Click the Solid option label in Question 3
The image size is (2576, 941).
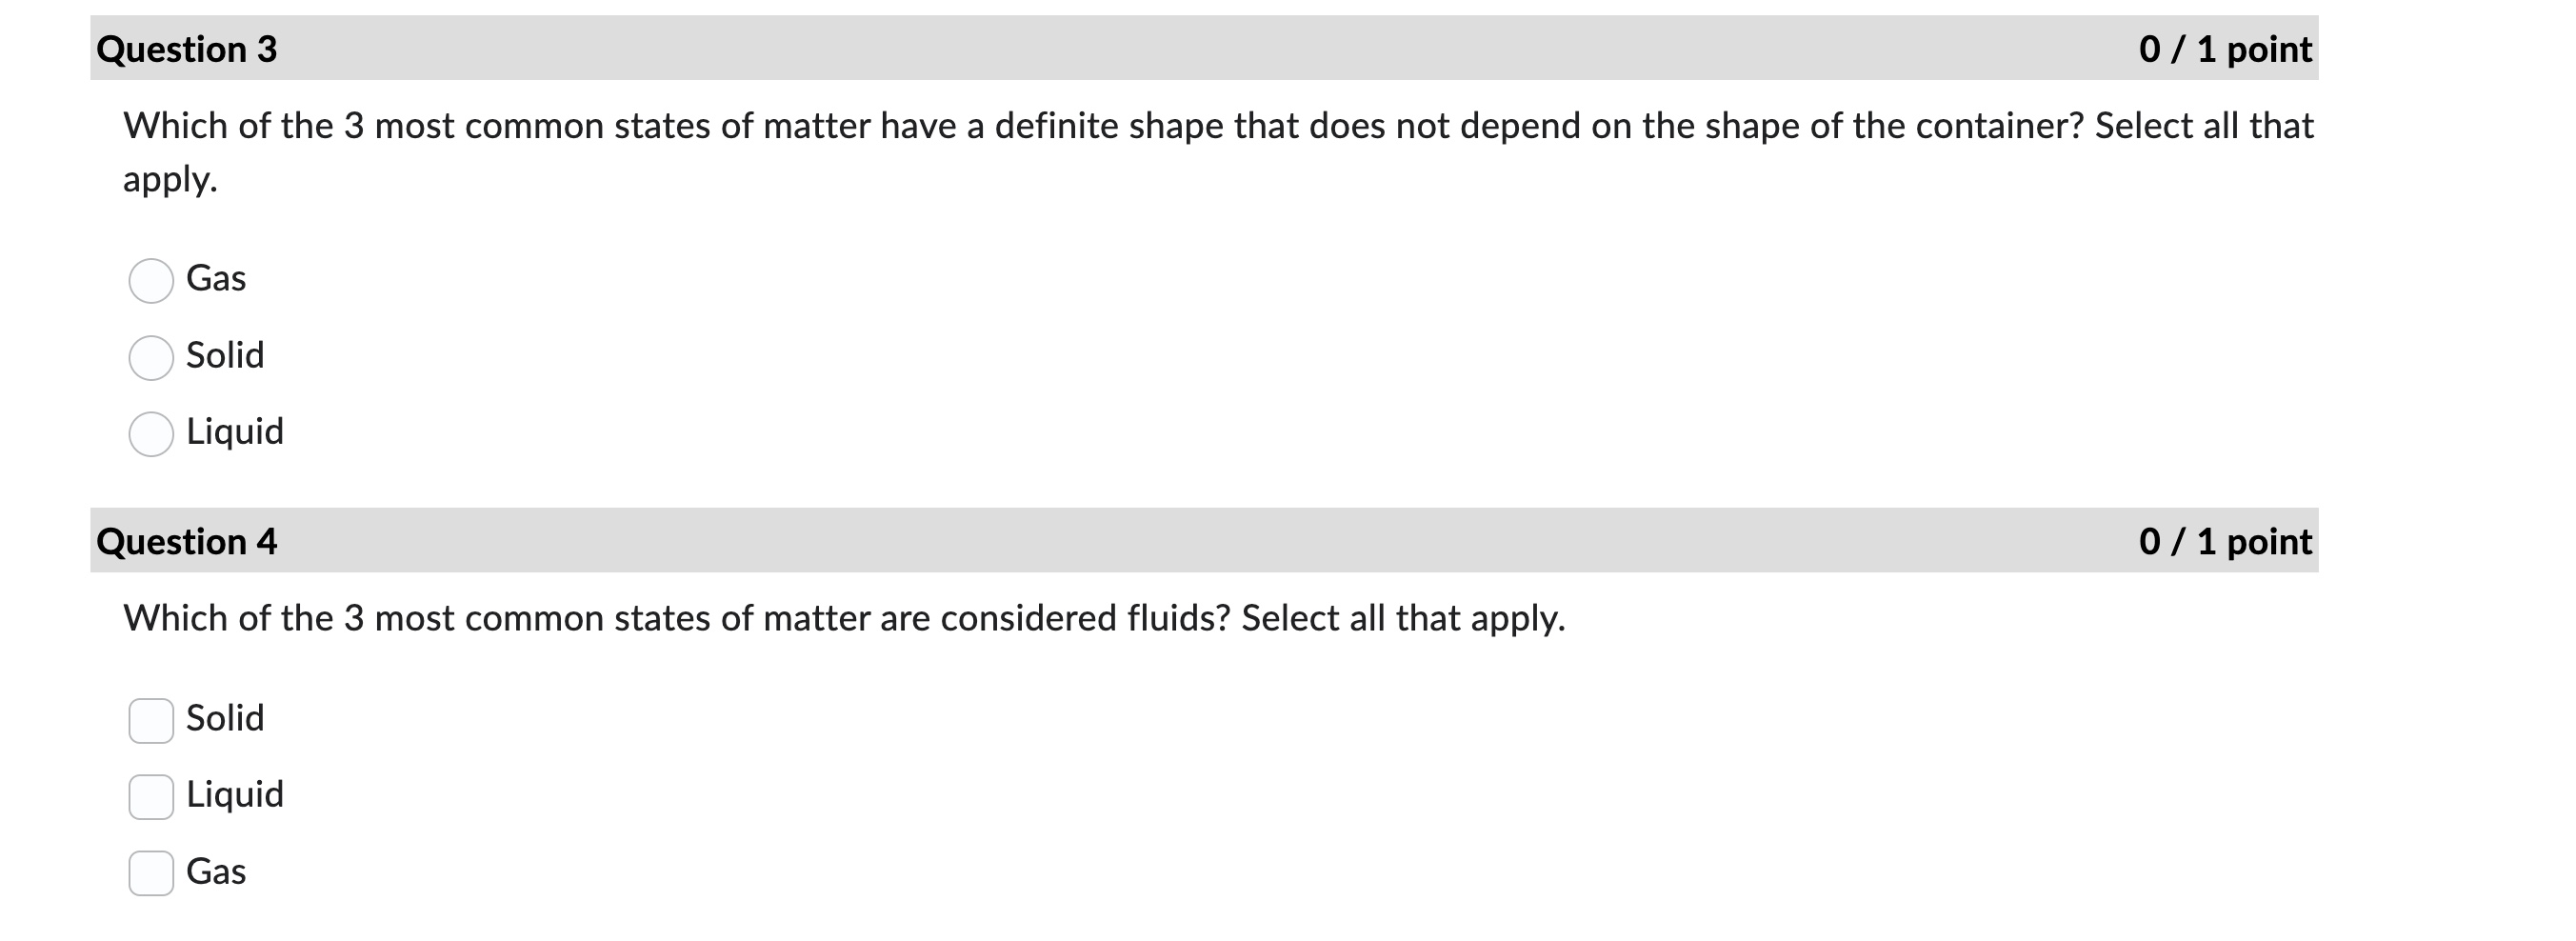tap(225, 355)
